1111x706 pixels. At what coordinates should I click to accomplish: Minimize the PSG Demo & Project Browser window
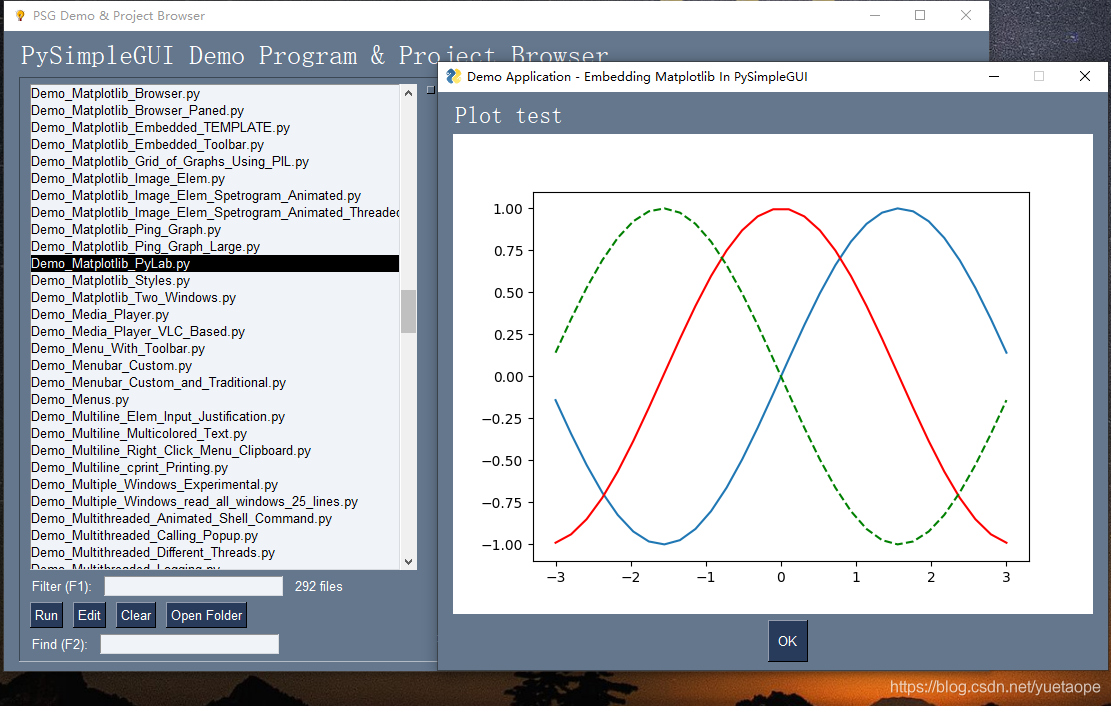[x=875, y=16]
